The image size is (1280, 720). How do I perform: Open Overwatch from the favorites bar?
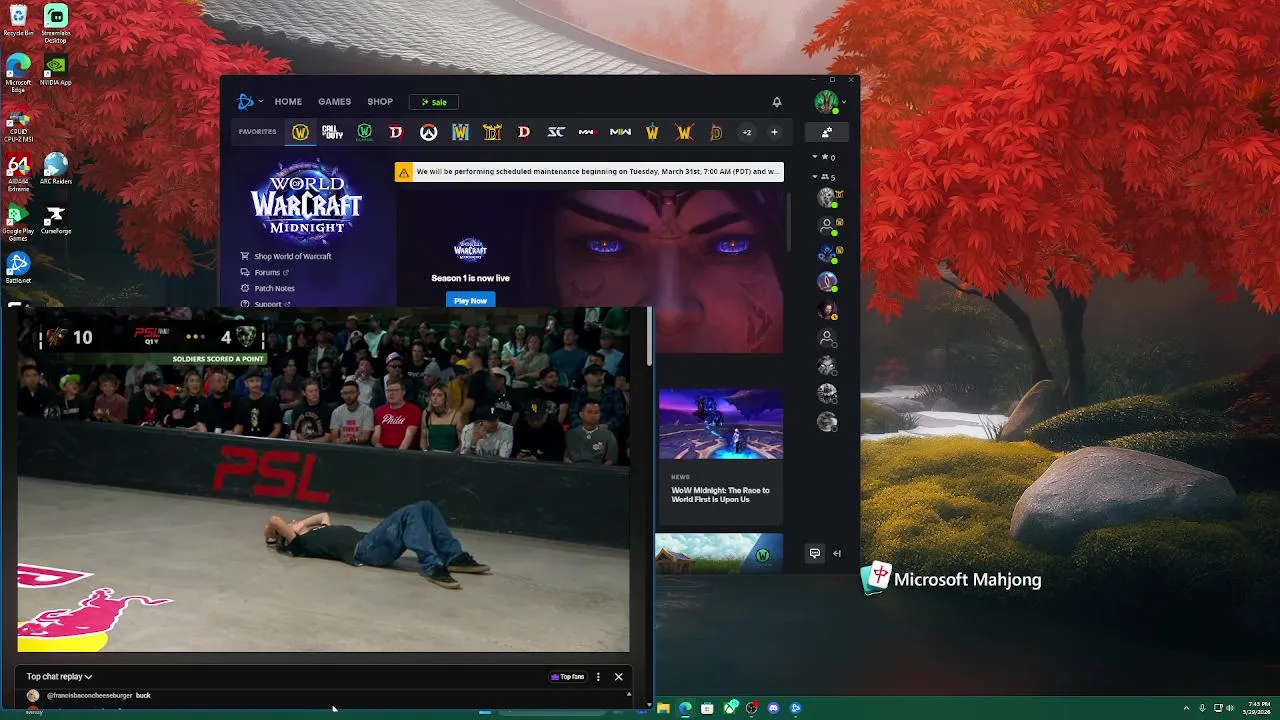[x=428, y=132]
